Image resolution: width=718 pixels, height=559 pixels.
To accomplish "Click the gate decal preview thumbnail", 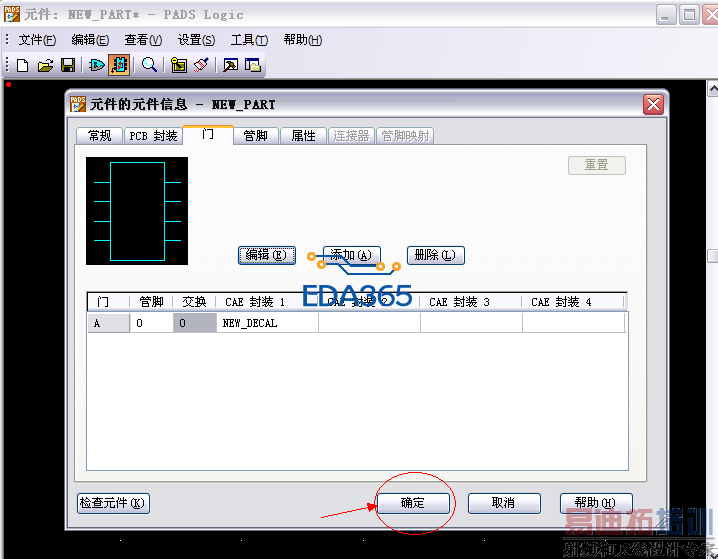I will click(x=137, y=211).
